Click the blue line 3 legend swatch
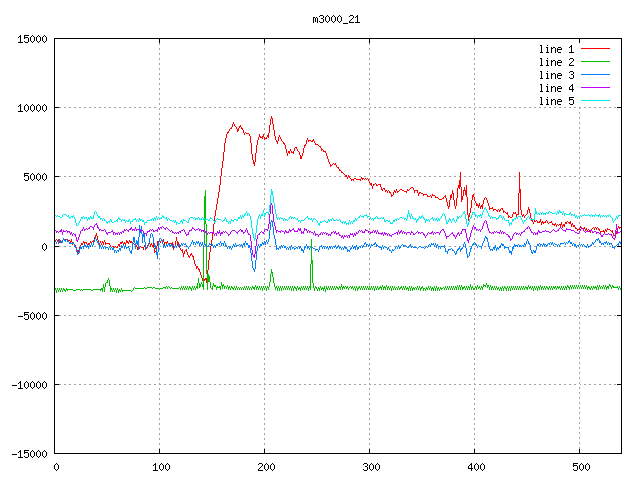640x480 pixels. 596,75
